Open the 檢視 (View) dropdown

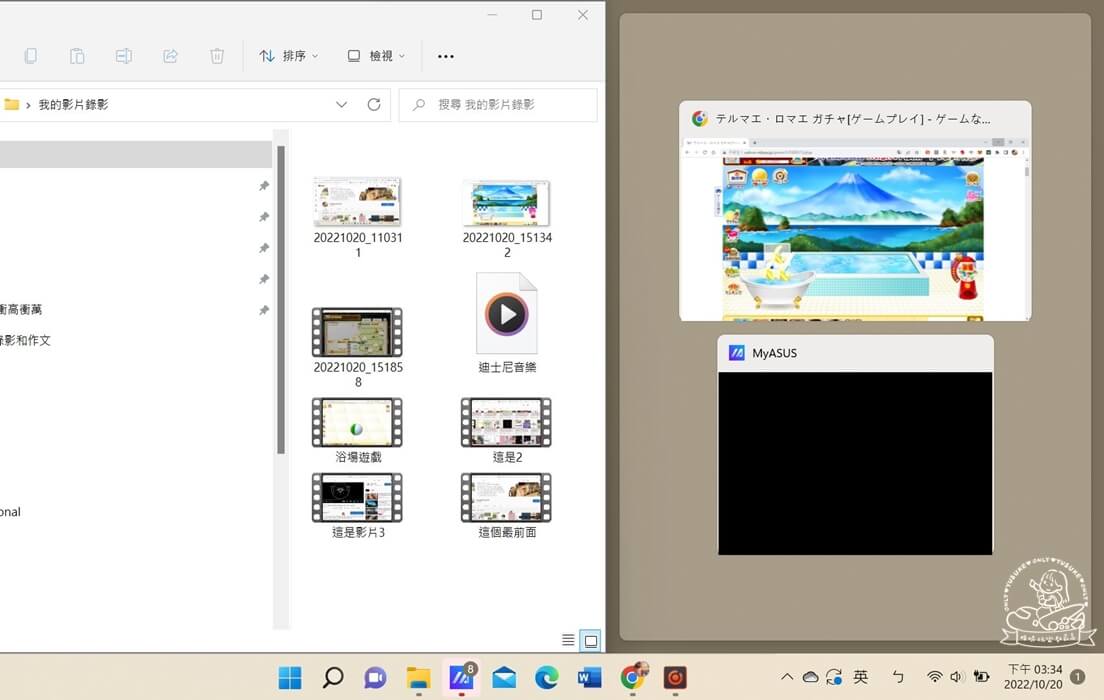374,56
